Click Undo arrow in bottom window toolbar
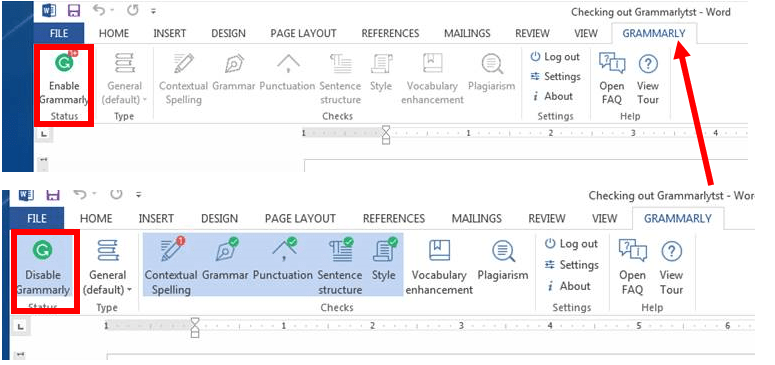 80,194
